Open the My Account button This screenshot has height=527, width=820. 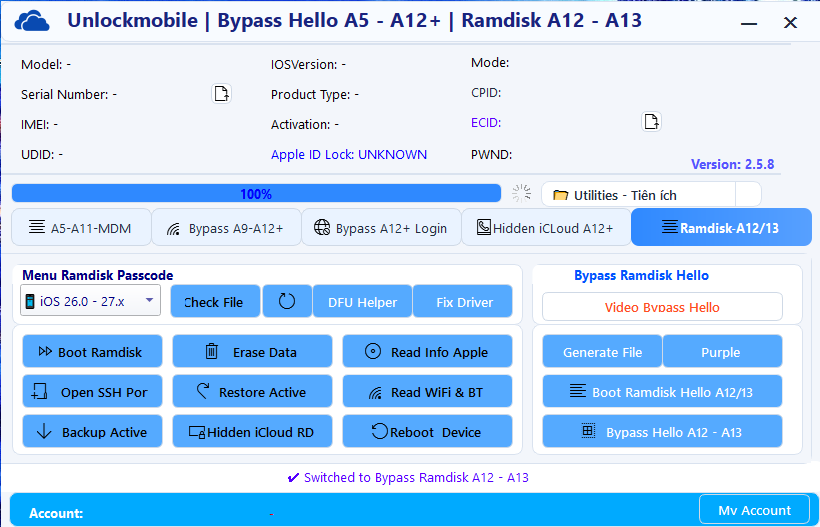click(x=754, y=510)
